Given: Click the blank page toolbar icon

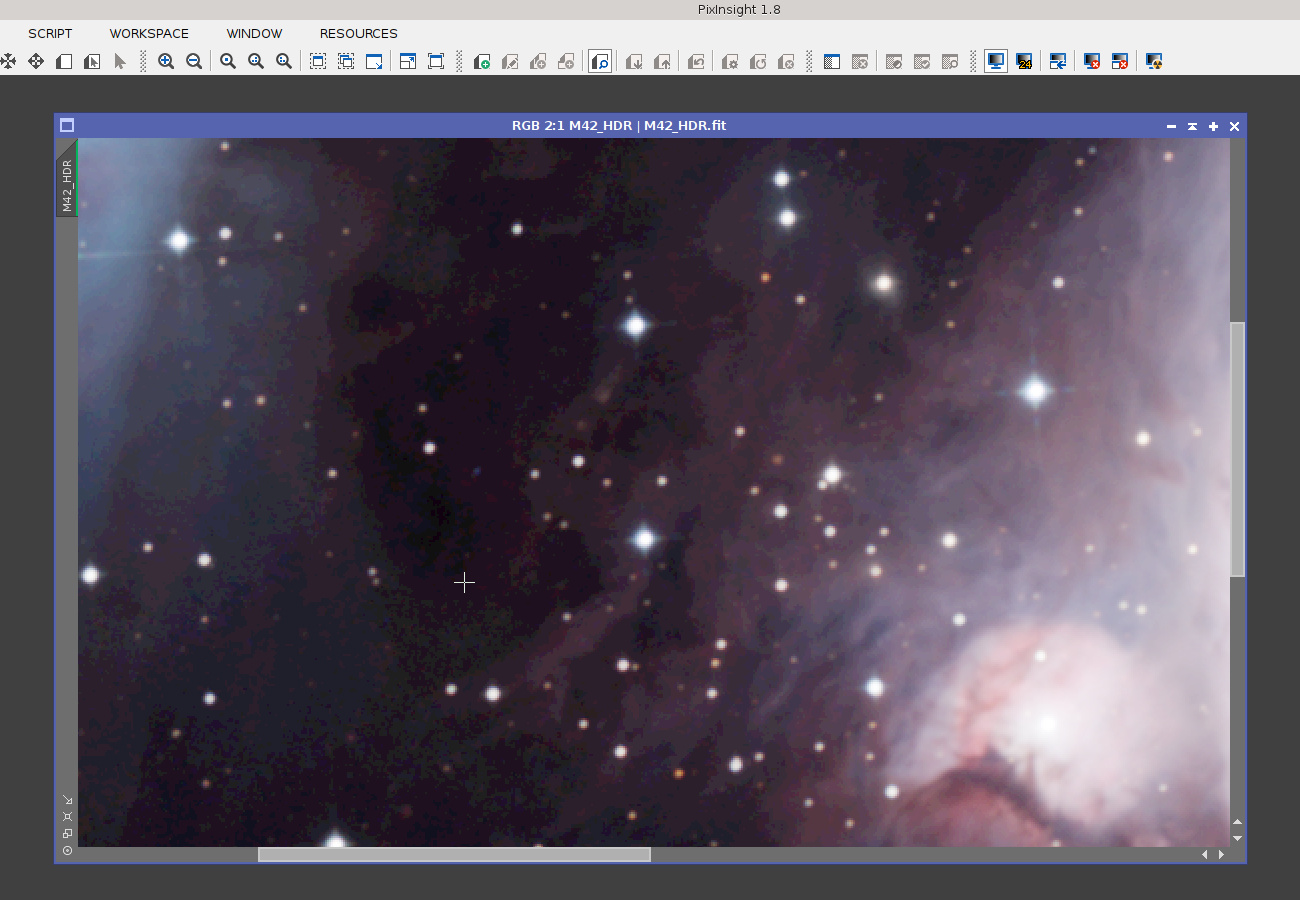Looking at the screenshot, I should click(x=64, y=61).
